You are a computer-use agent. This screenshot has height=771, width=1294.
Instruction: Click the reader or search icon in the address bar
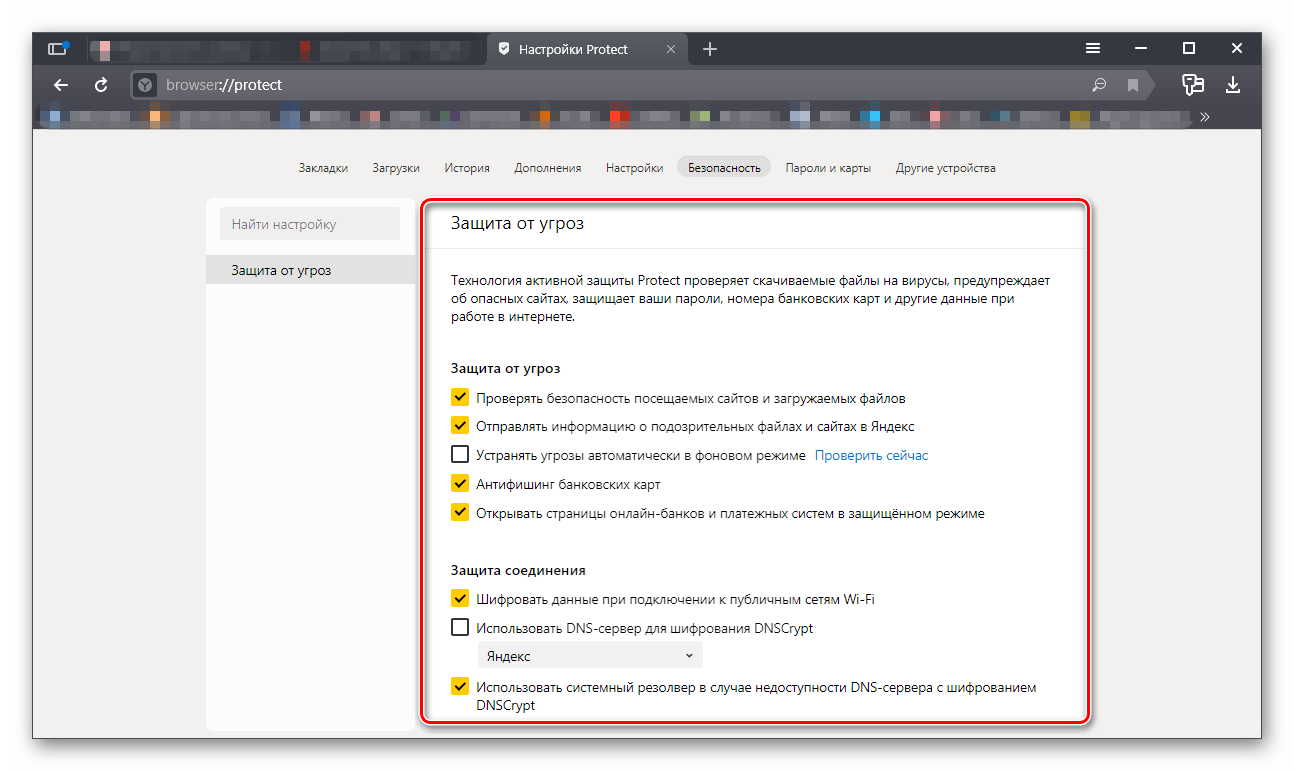coord(1099,85)
